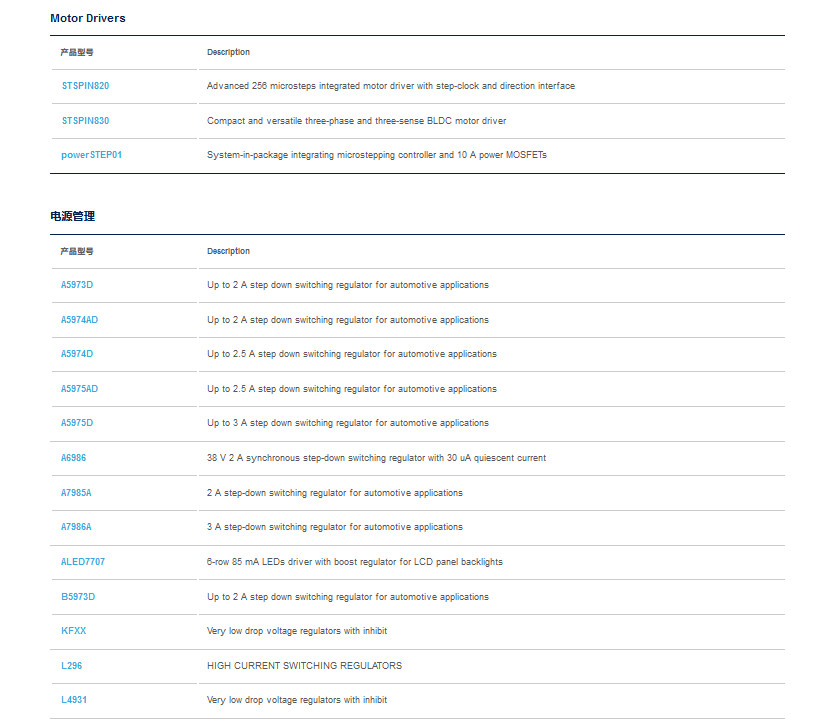Select the A5973D row description text
Screen dimensions: 837x724
pyautogui.click(x=348, y=285)
